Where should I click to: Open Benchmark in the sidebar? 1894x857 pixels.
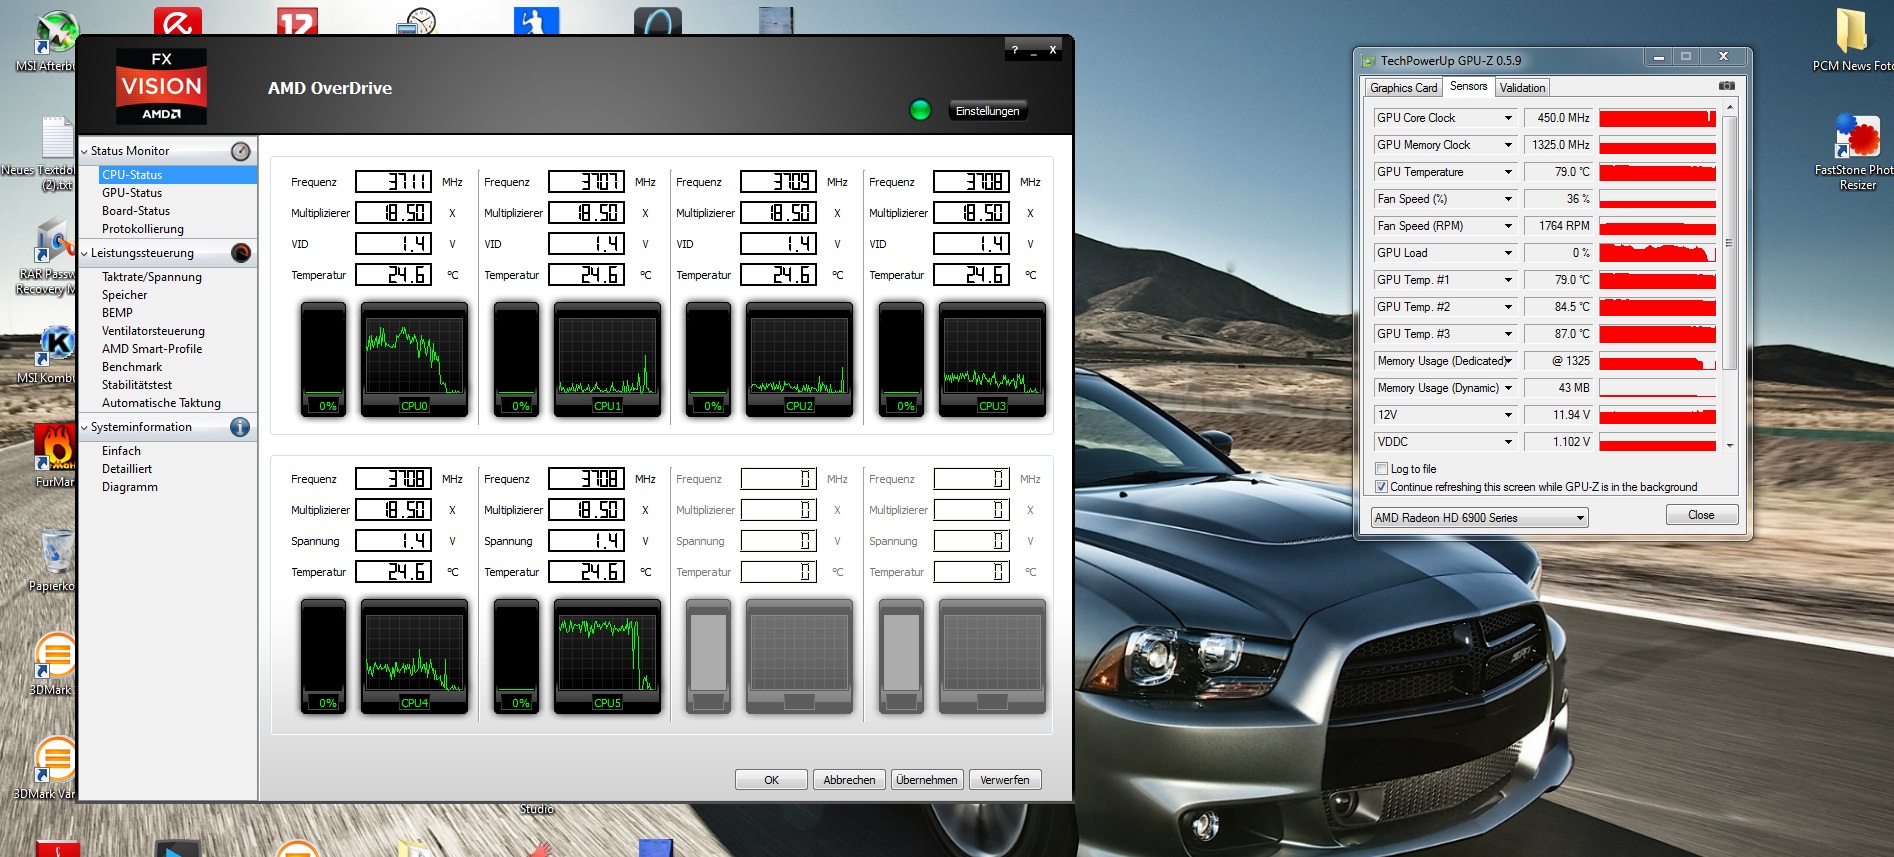(x=132, y=367)
